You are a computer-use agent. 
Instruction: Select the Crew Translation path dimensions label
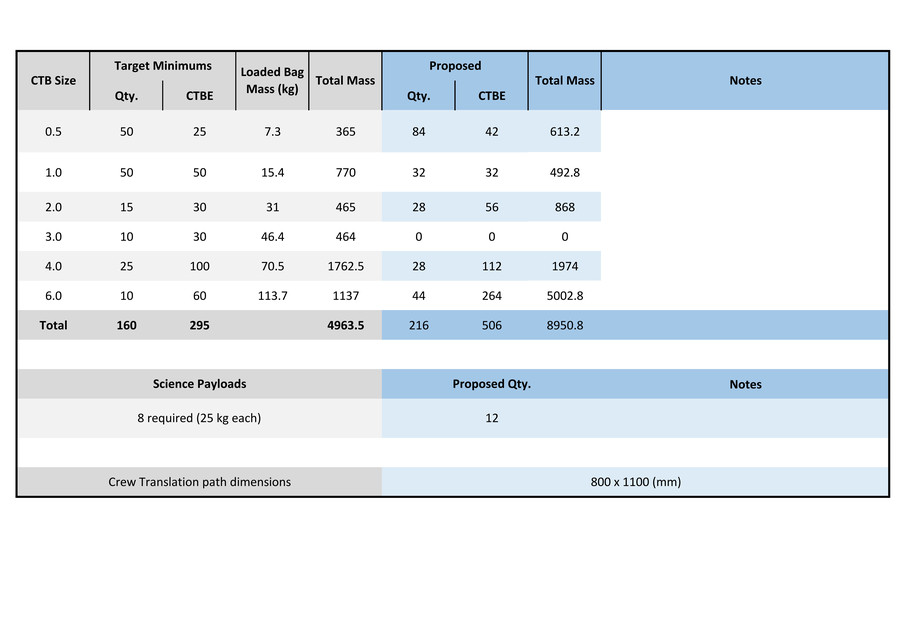(x=199, y=482)
